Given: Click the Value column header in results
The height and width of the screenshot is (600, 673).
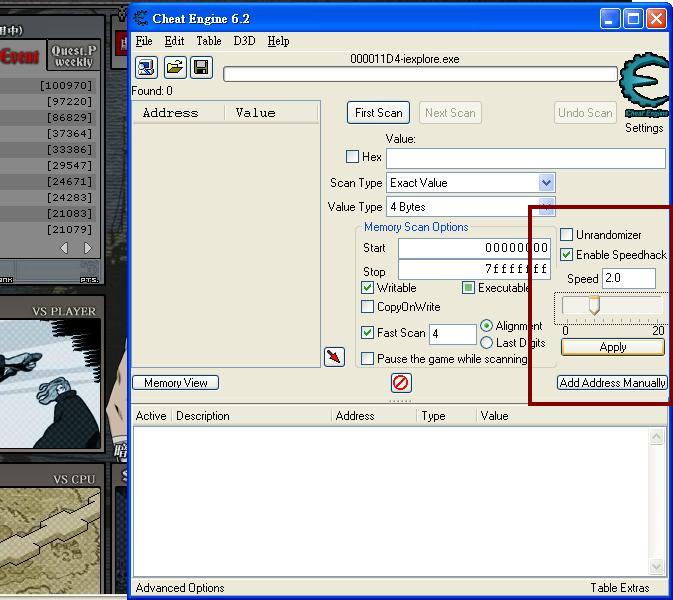Looking at the screenshot, I should click(271, 113).
